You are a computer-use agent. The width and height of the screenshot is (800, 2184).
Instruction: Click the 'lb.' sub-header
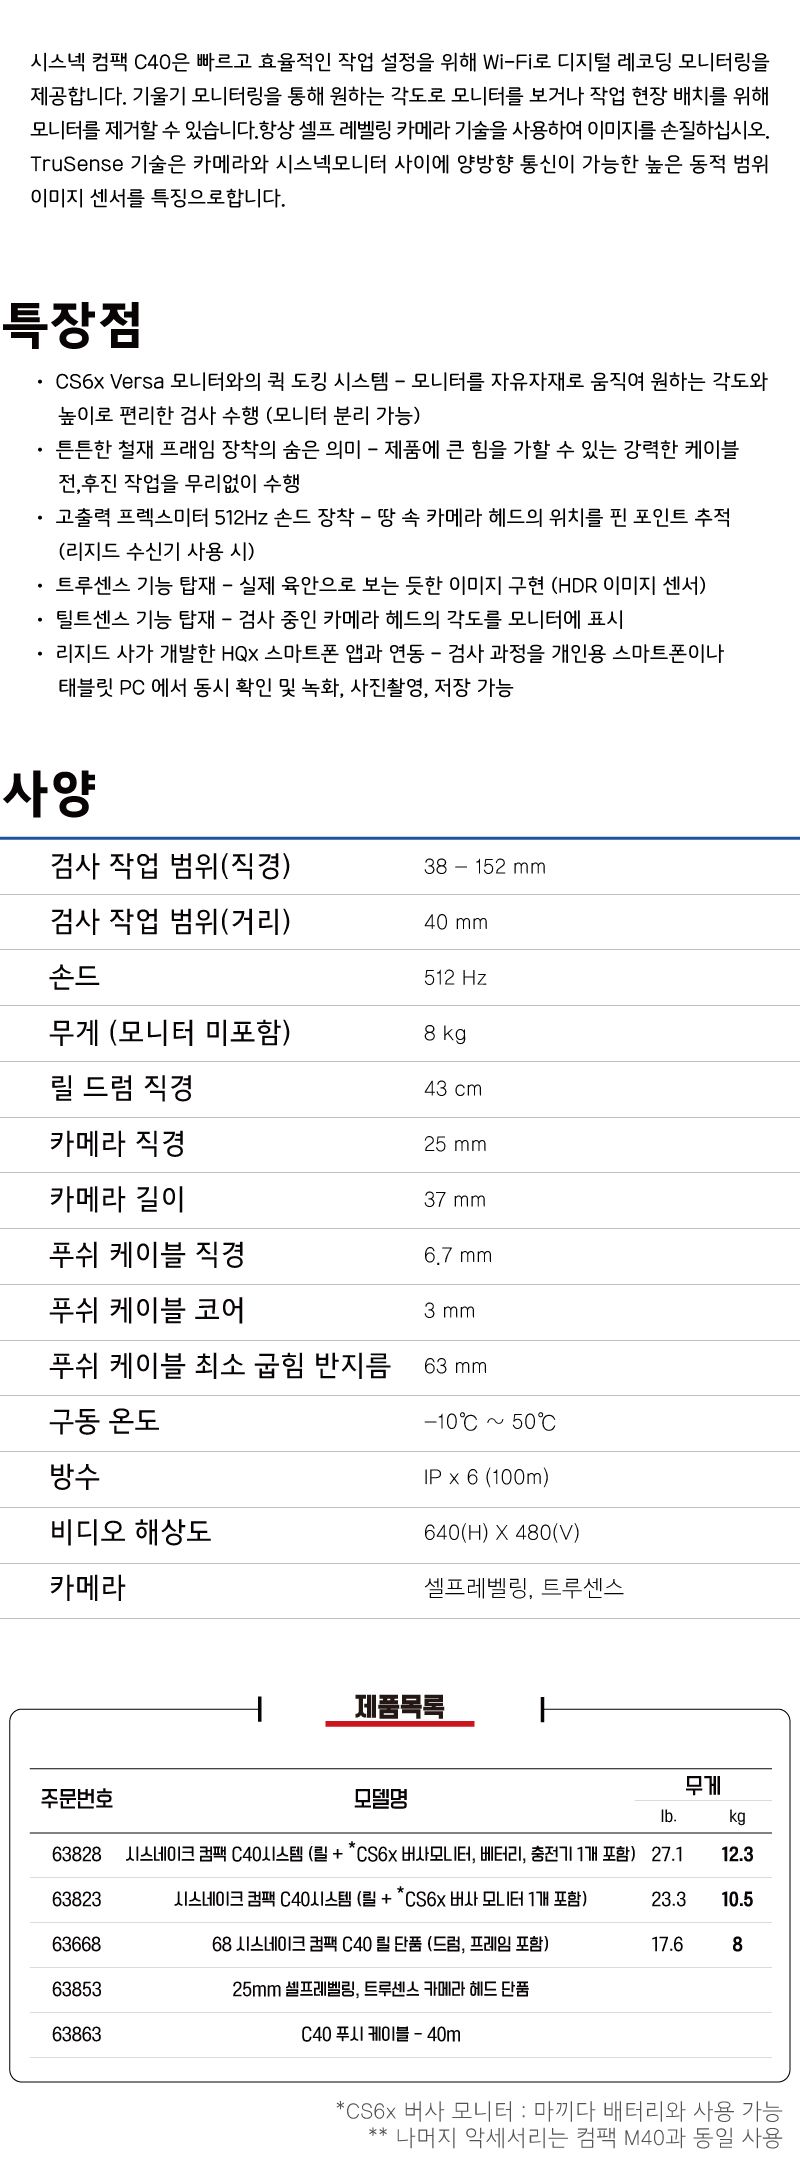tap(669, 1817)
